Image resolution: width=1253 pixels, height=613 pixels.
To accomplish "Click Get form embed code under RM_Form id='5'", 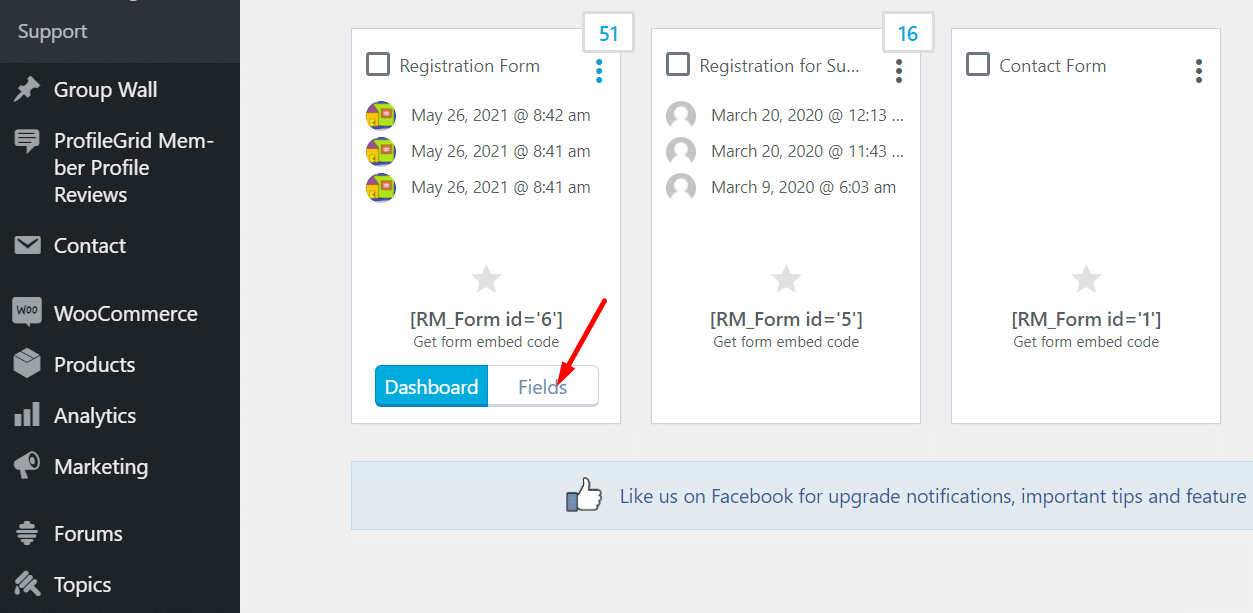I will click(786, 342).
